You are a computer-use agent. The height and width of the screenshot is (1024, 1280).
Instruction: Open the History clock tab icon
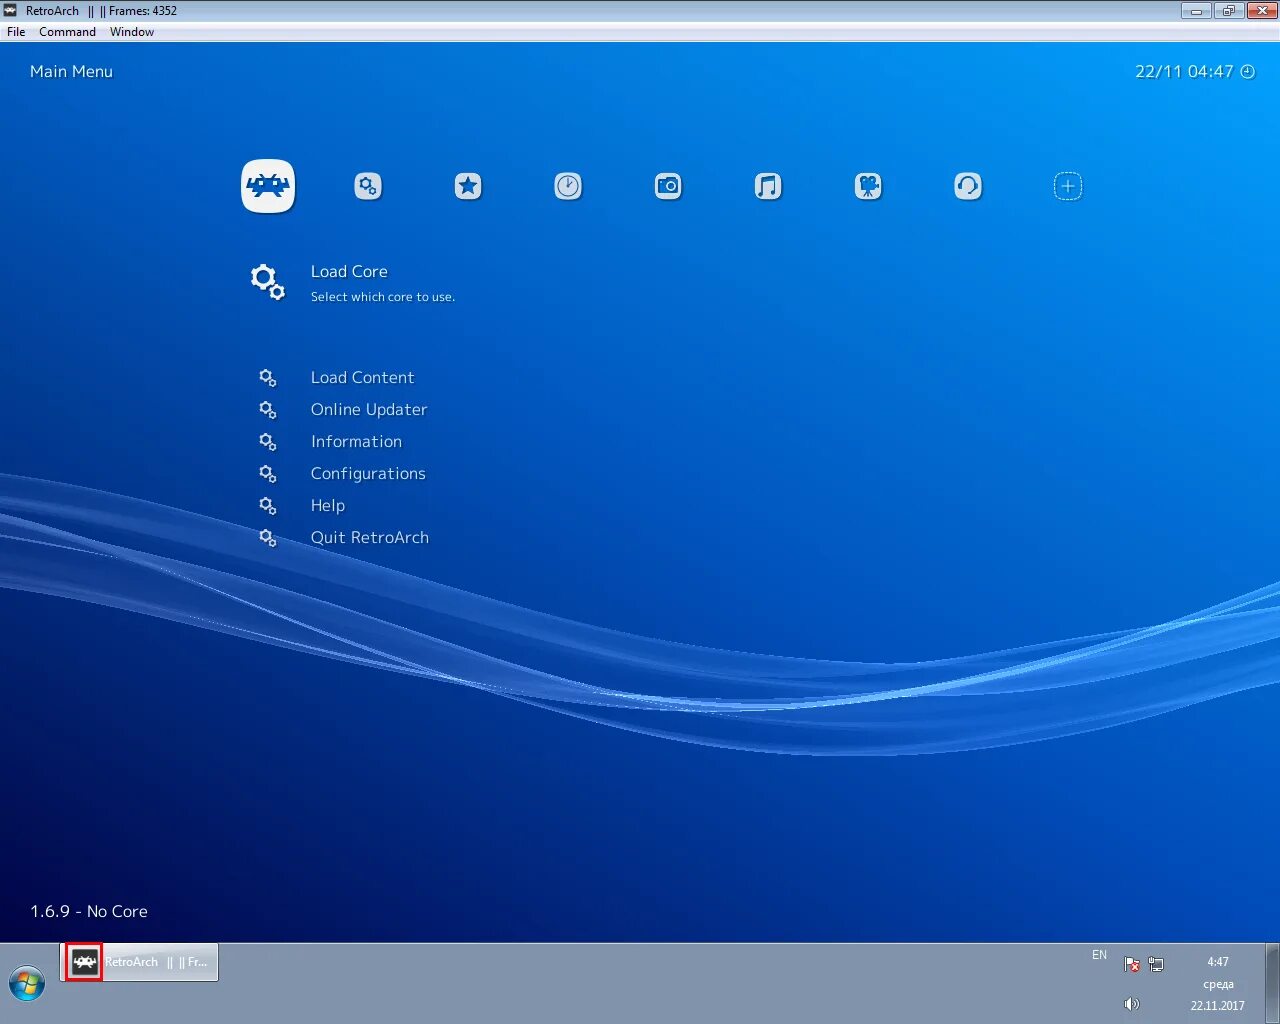click(568, 186)
